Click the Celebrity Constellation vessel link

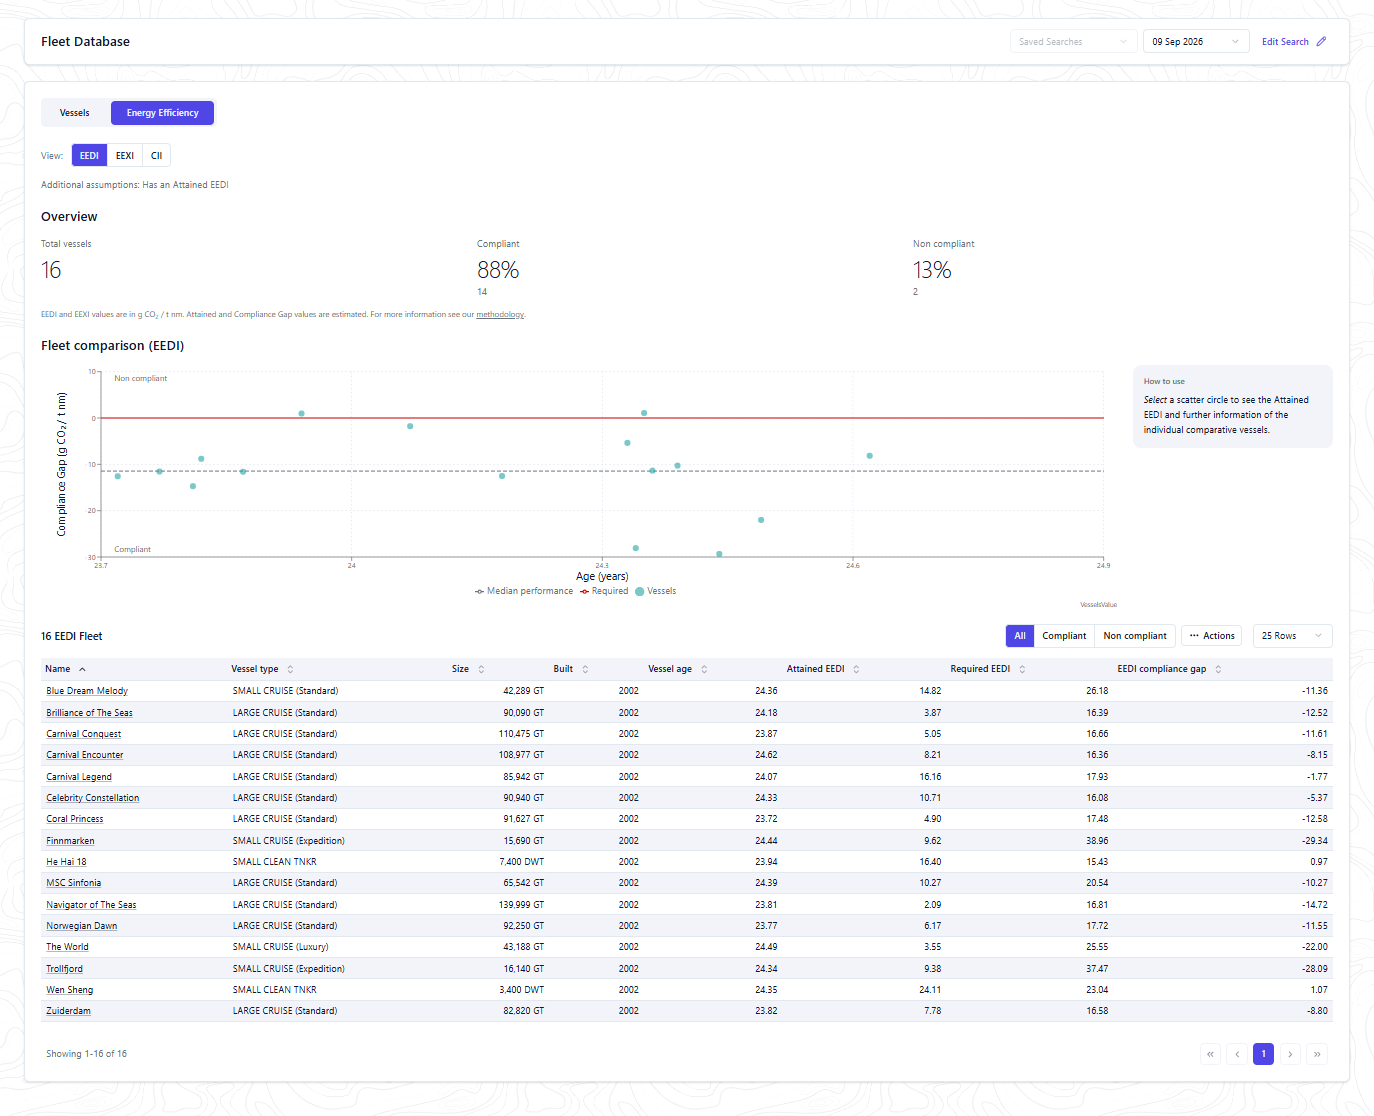click(x=93, y=798)
